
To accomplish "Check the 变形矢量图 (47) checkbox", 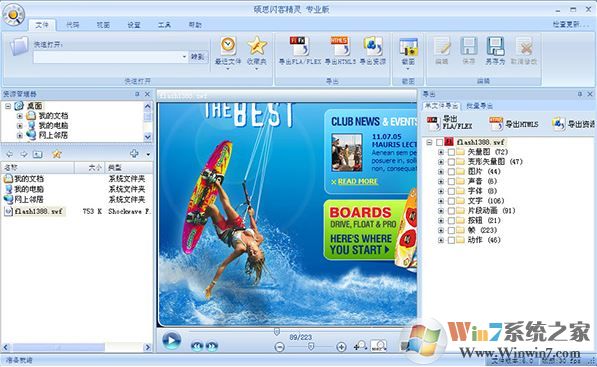I will click(x=451, y=162).
